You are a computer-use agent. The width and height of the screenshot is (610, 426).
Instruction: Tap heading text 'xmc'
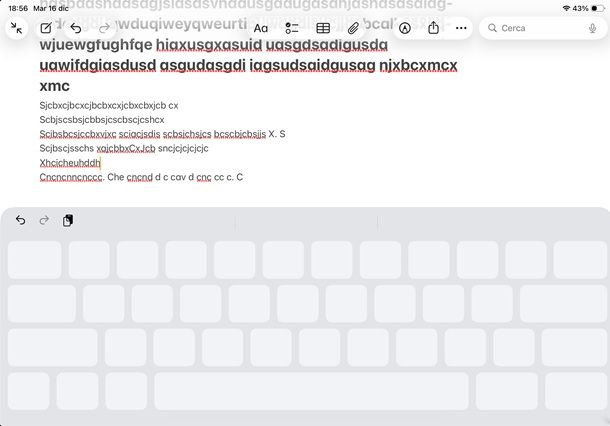54,86
